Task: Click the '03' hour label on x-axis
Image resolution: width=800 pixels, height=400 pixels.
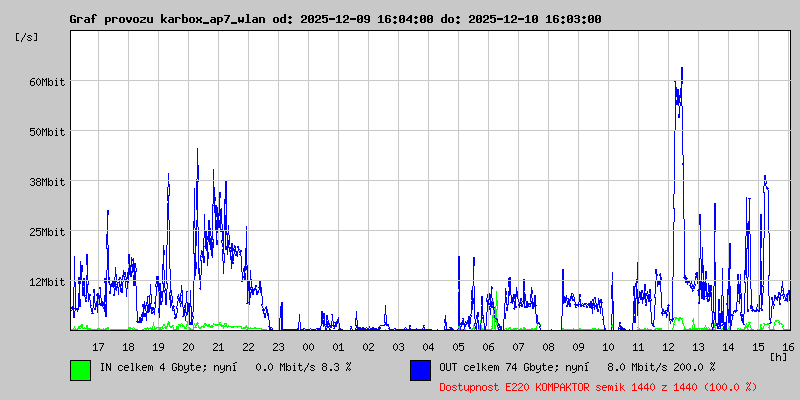Action: (x=398, y=347)
